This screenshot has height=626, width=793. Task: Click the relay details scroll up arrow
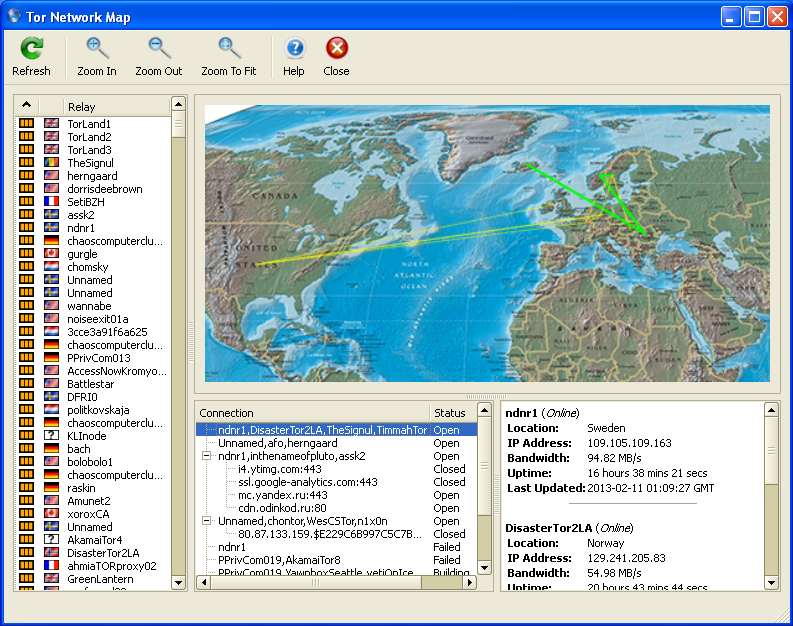[x=771, y=410]
